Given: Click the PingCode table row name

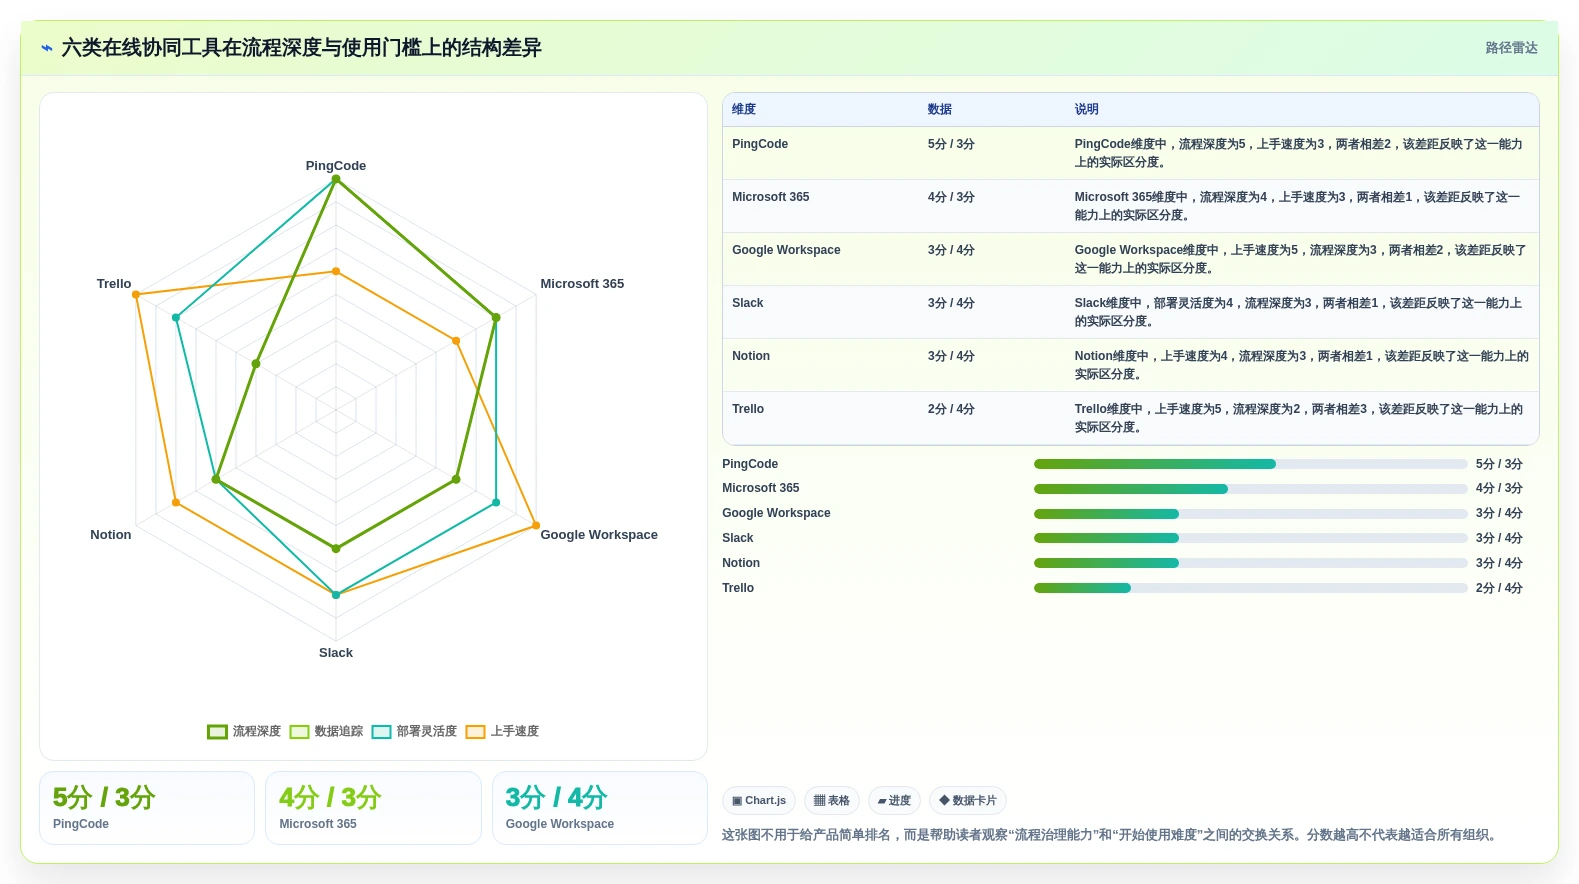Looking at the screenshot, I should (x=760, y=144).
